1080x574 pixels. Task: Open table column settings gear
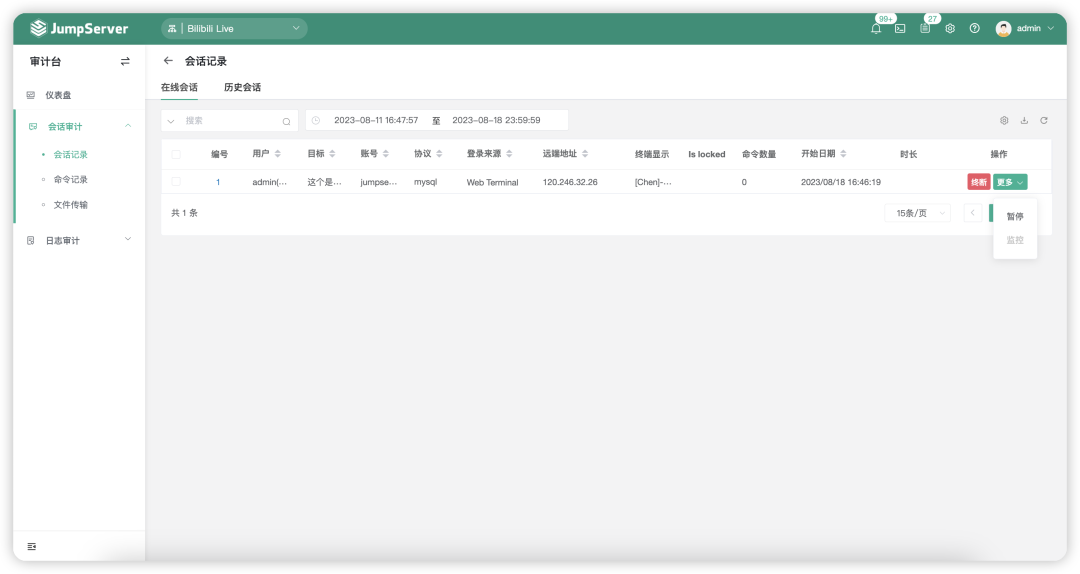1004,120
